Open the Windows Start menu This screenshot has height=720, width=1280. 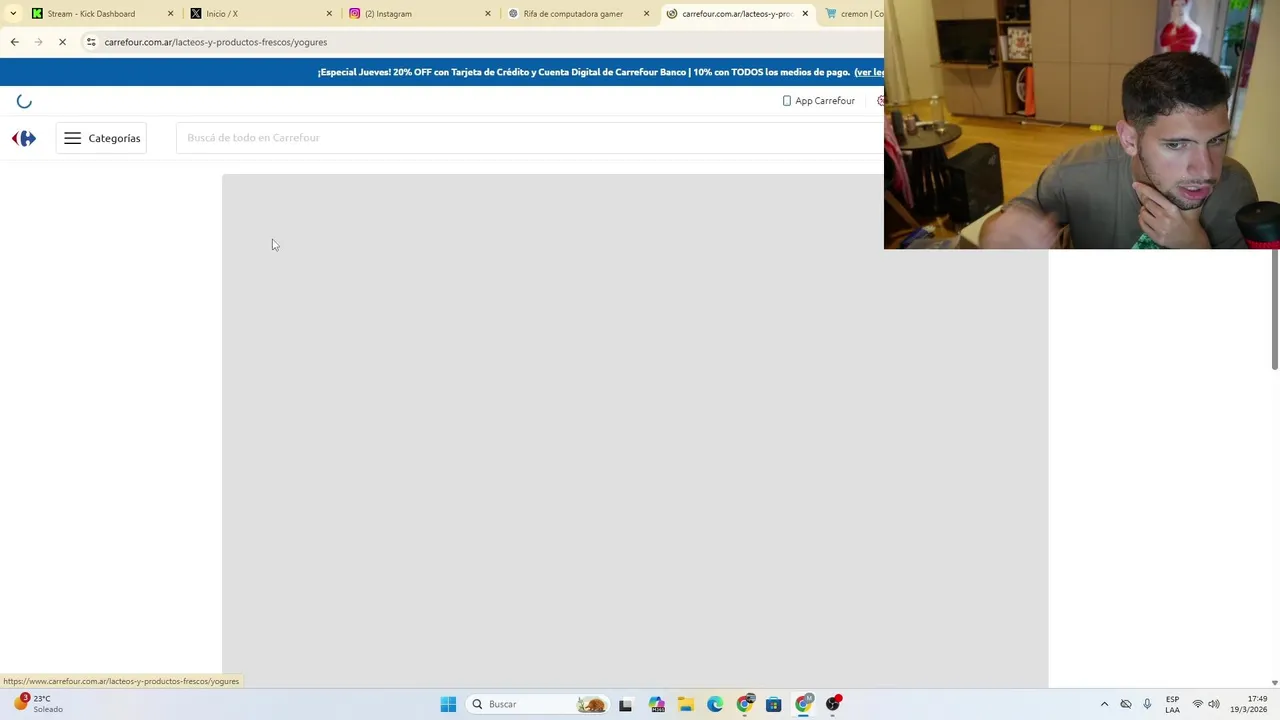(448, 704)
